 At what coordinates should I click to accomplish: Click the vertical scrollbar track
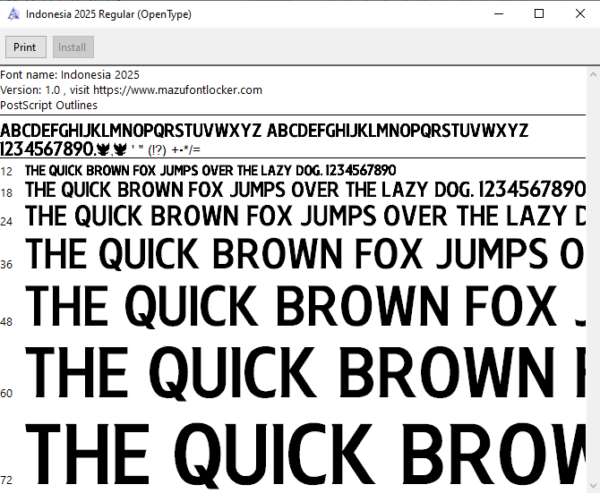(593, 279)
